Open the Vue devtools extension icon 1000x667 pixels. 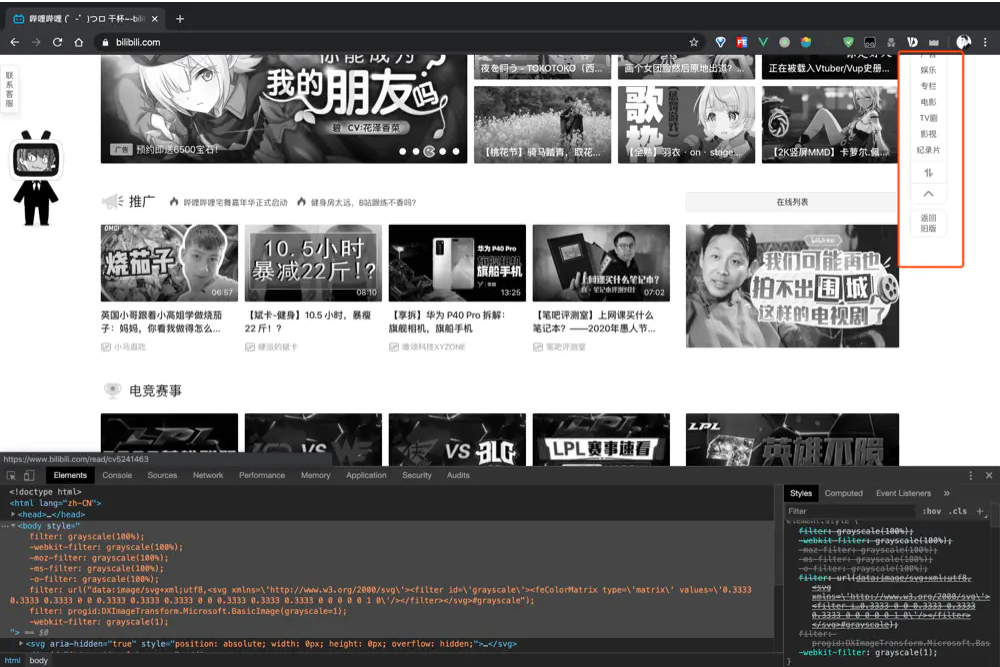[x=763, y=42]
